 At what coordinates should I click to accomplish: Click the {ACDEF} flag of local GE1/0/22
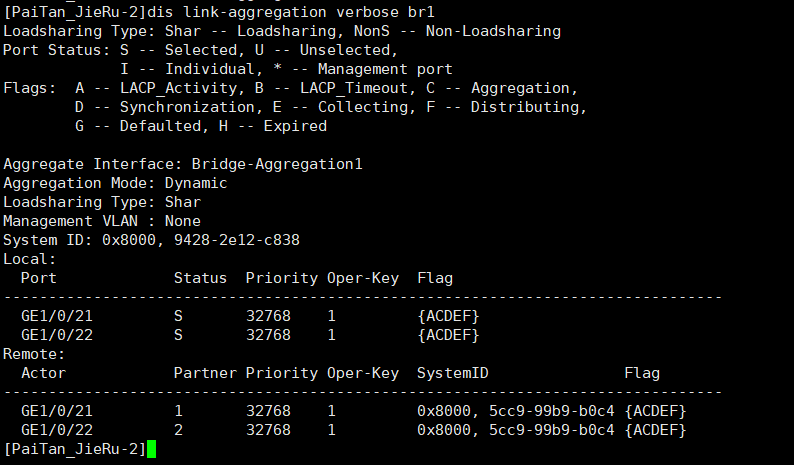click(x=448, y=334)
